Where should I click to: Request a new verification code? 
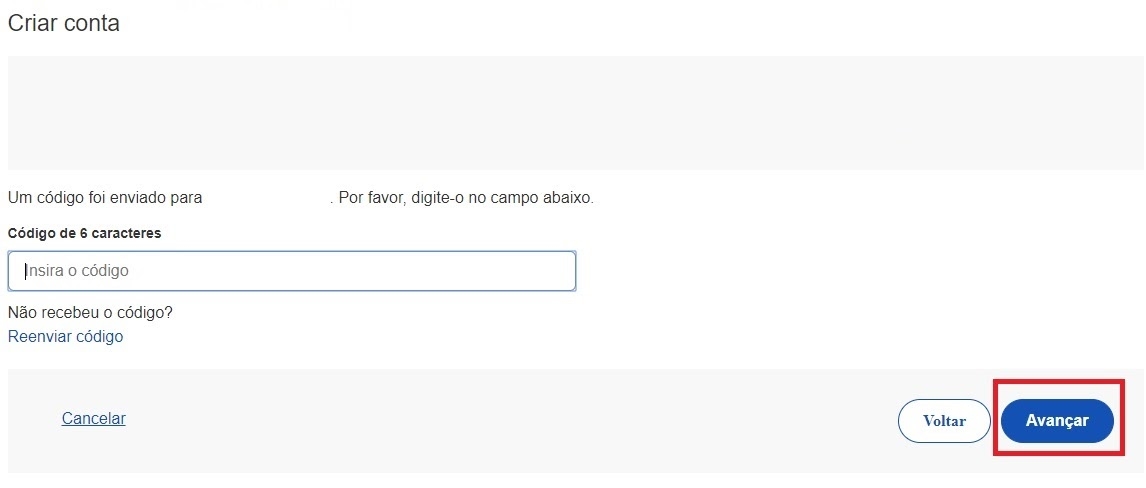click(x=66, y=337)
